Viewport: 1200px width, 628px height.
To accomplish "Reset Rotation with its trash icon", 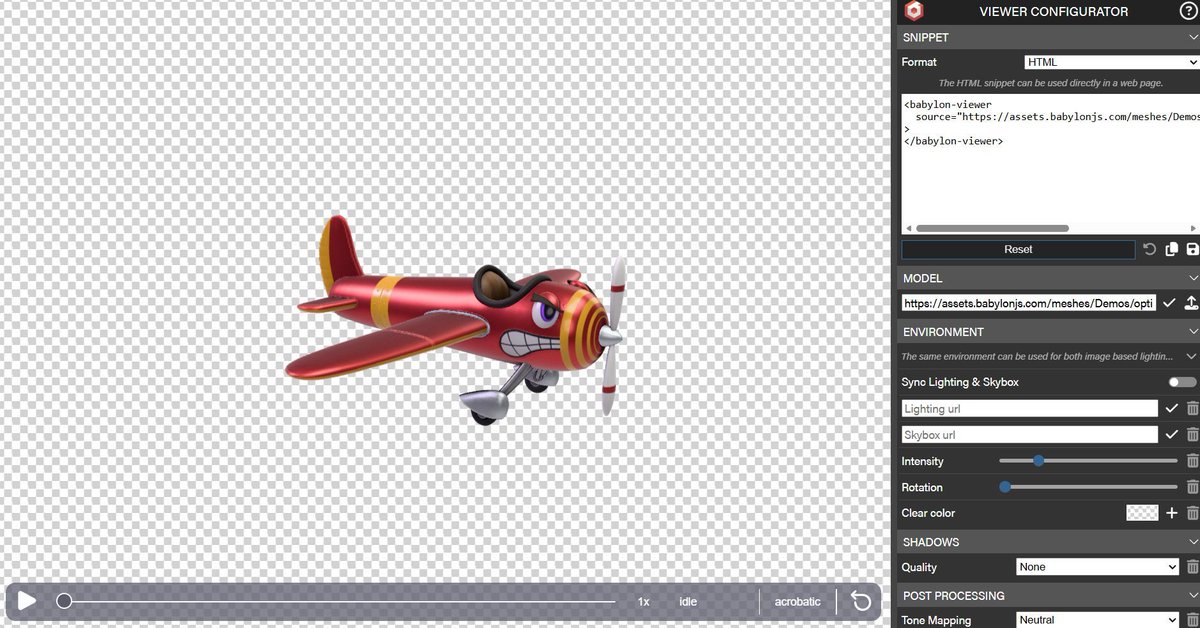I will coord(1192,487).
